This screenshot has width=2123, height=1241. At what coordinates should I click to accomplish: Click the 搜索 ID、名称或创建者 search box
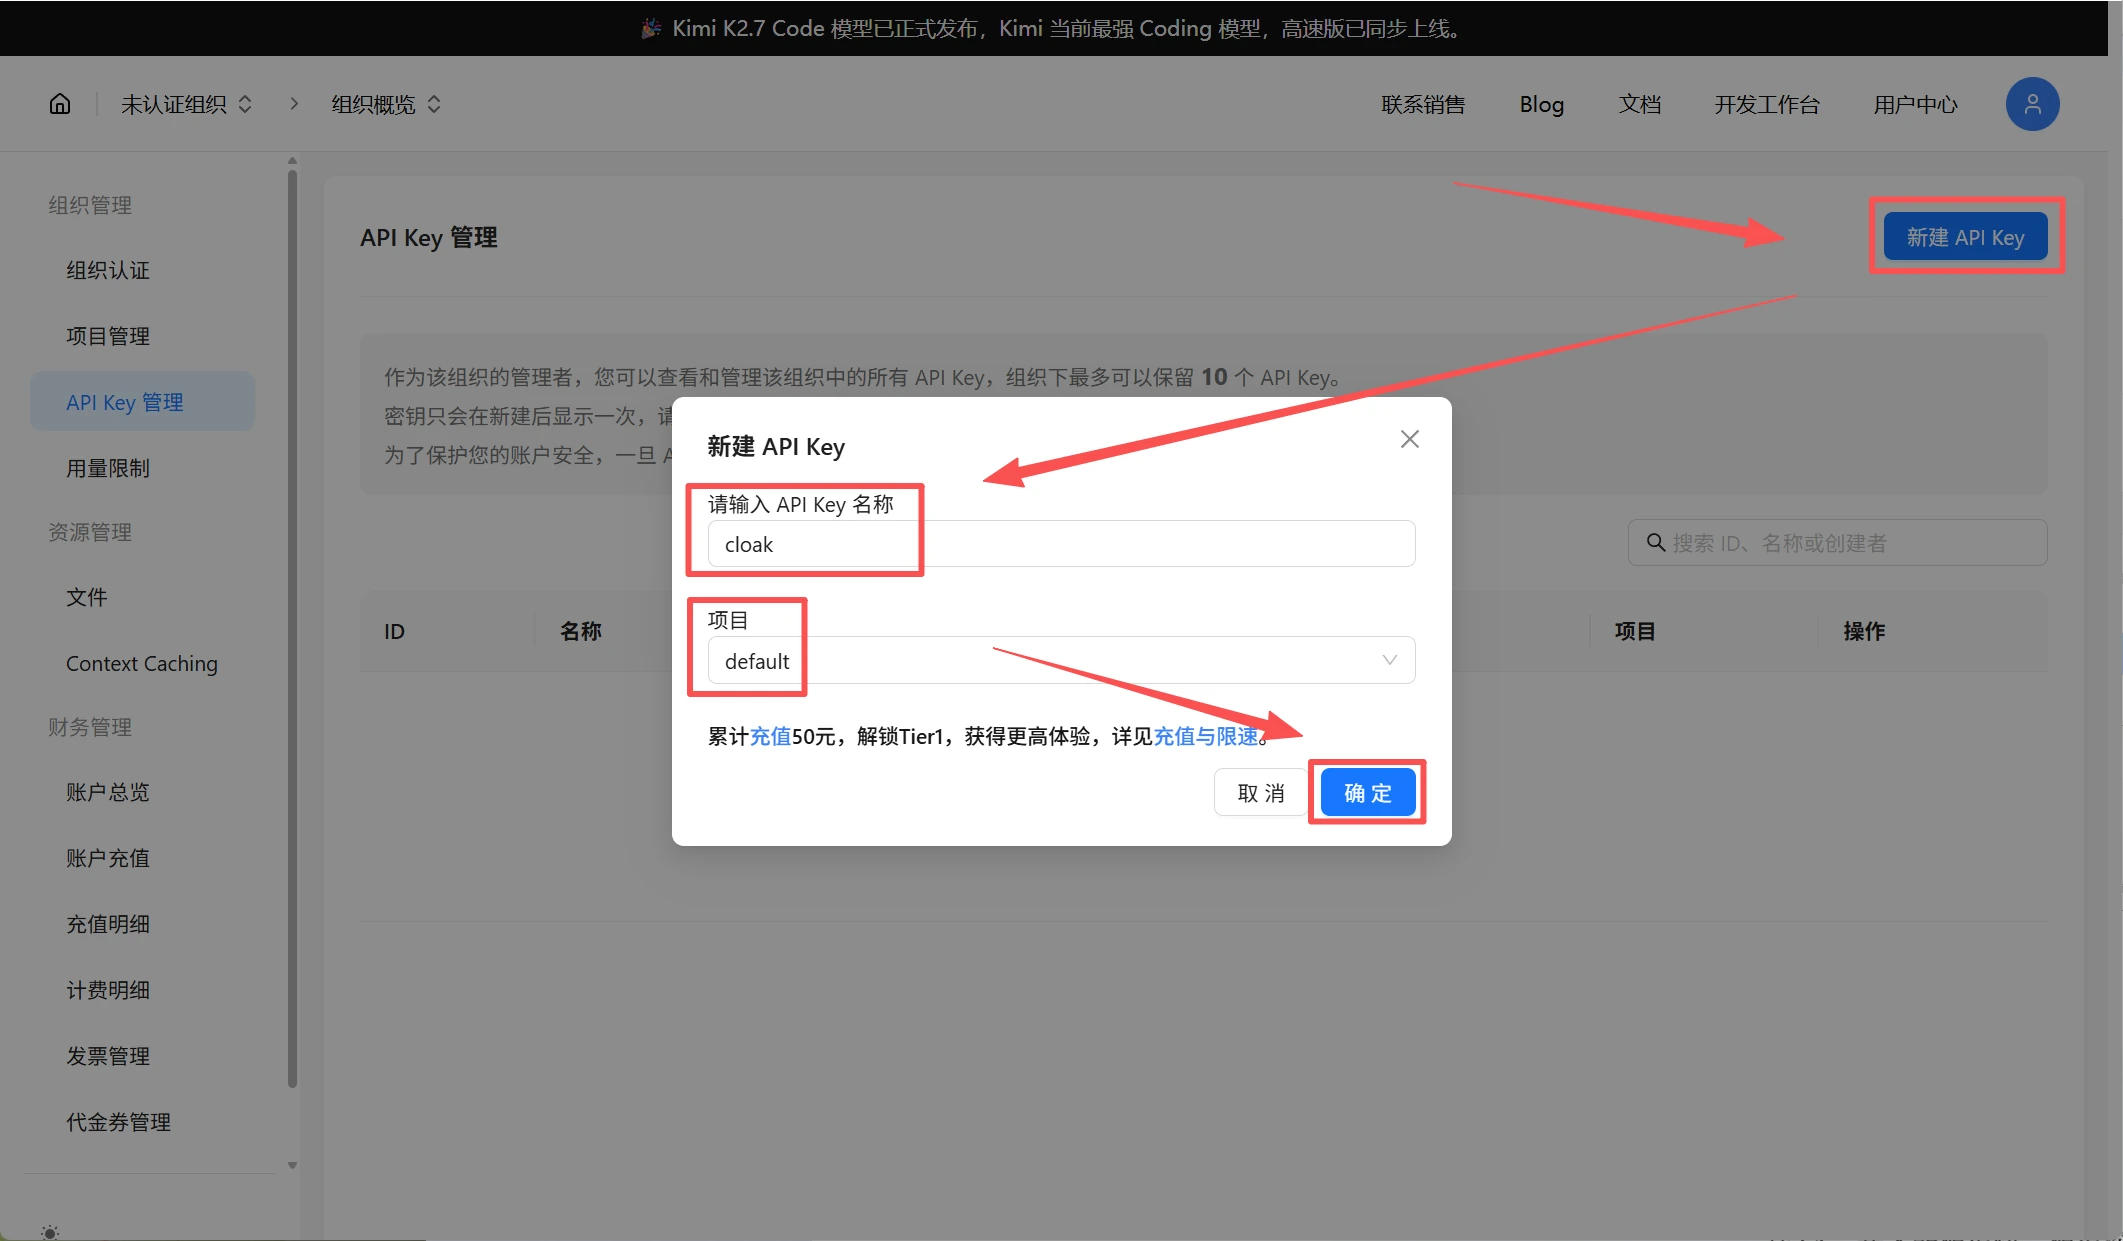click(1837, 542)
